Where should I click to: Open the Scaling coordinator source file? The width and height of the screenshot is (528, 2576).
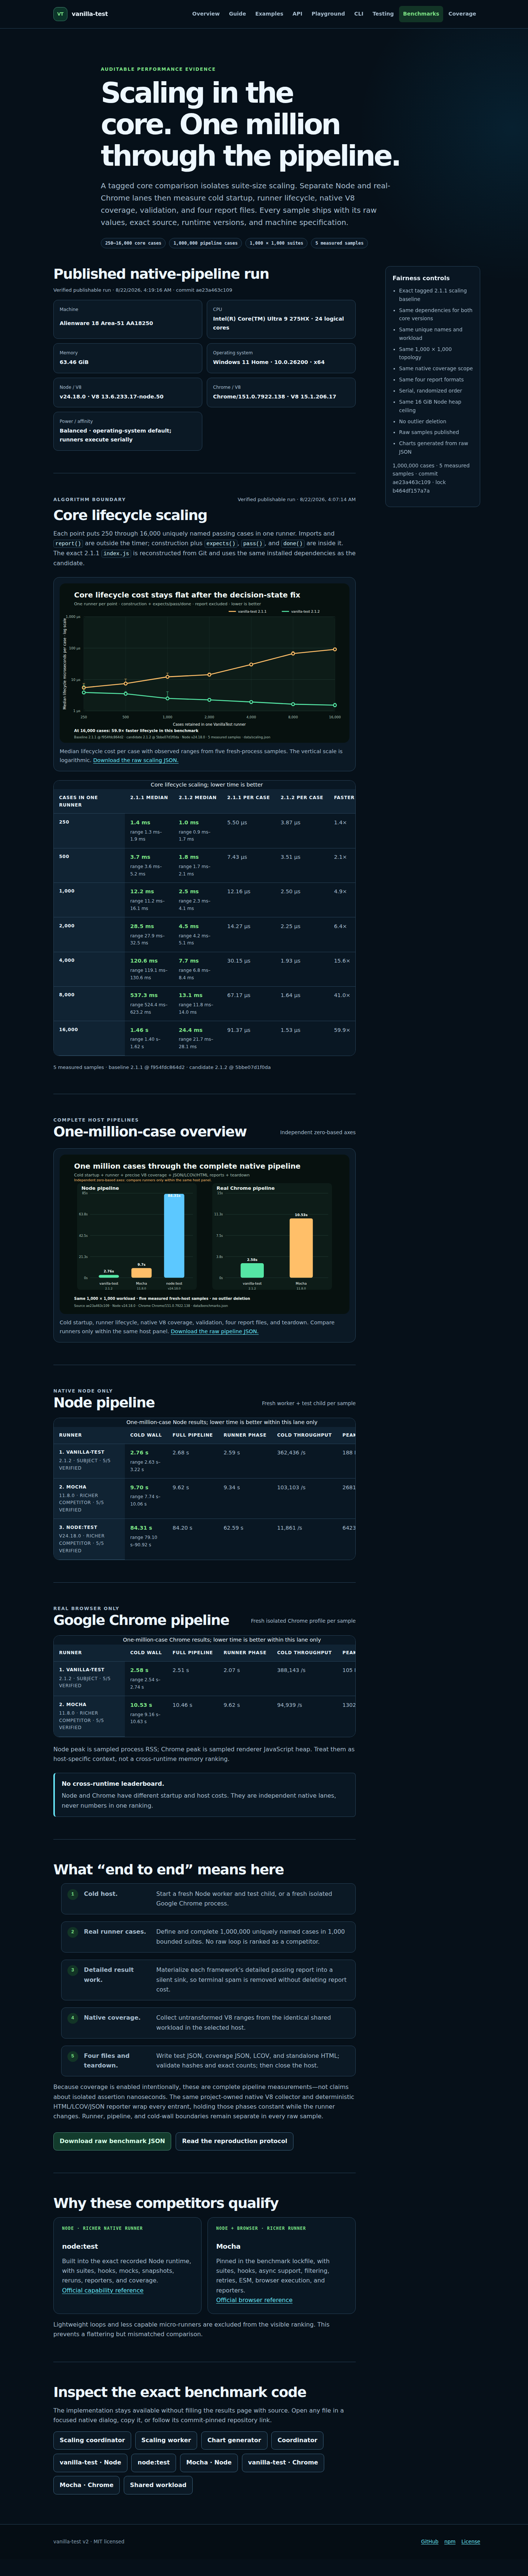point(92,2440)
